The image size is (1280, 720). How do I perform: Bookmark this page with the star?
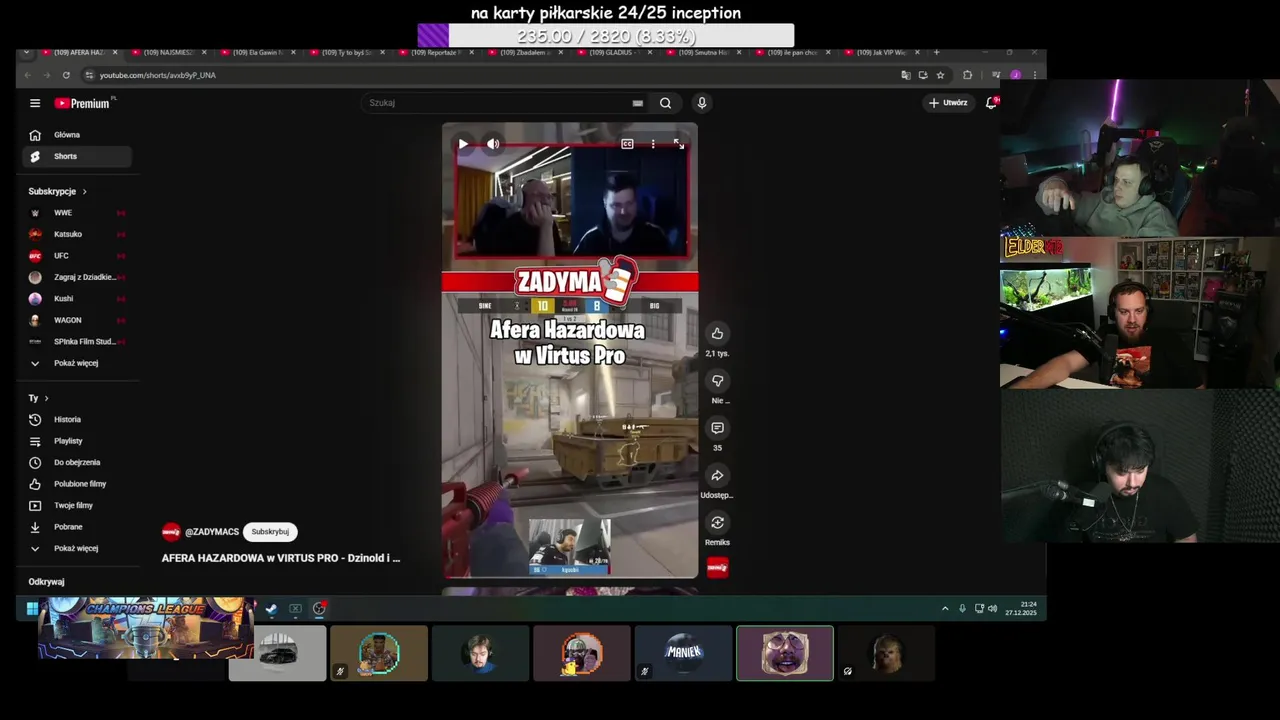[x=940, y=75]
